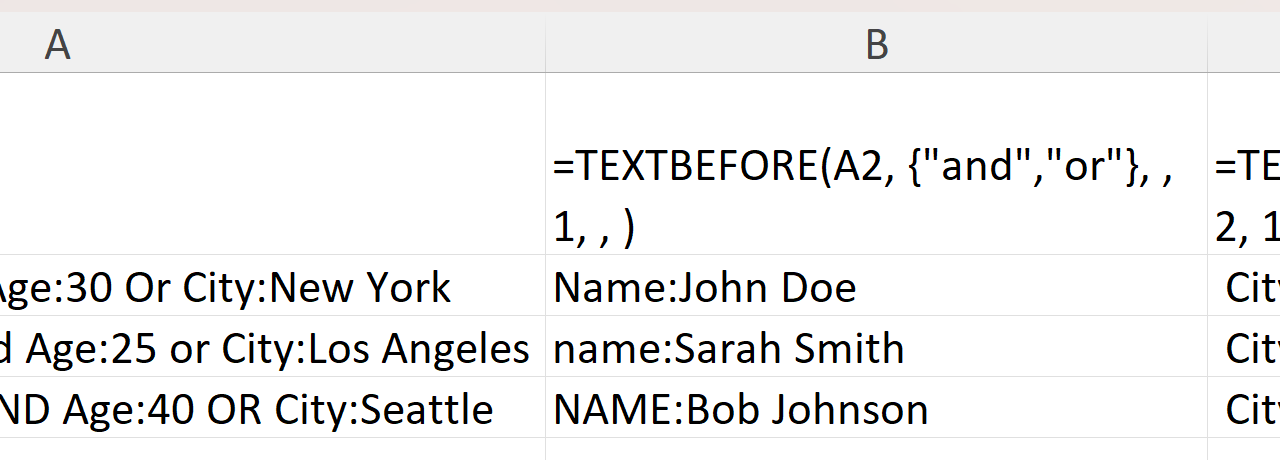Select the column B header
The width and height of the screenshot is (1280, 460).
[x=876, y=44]
